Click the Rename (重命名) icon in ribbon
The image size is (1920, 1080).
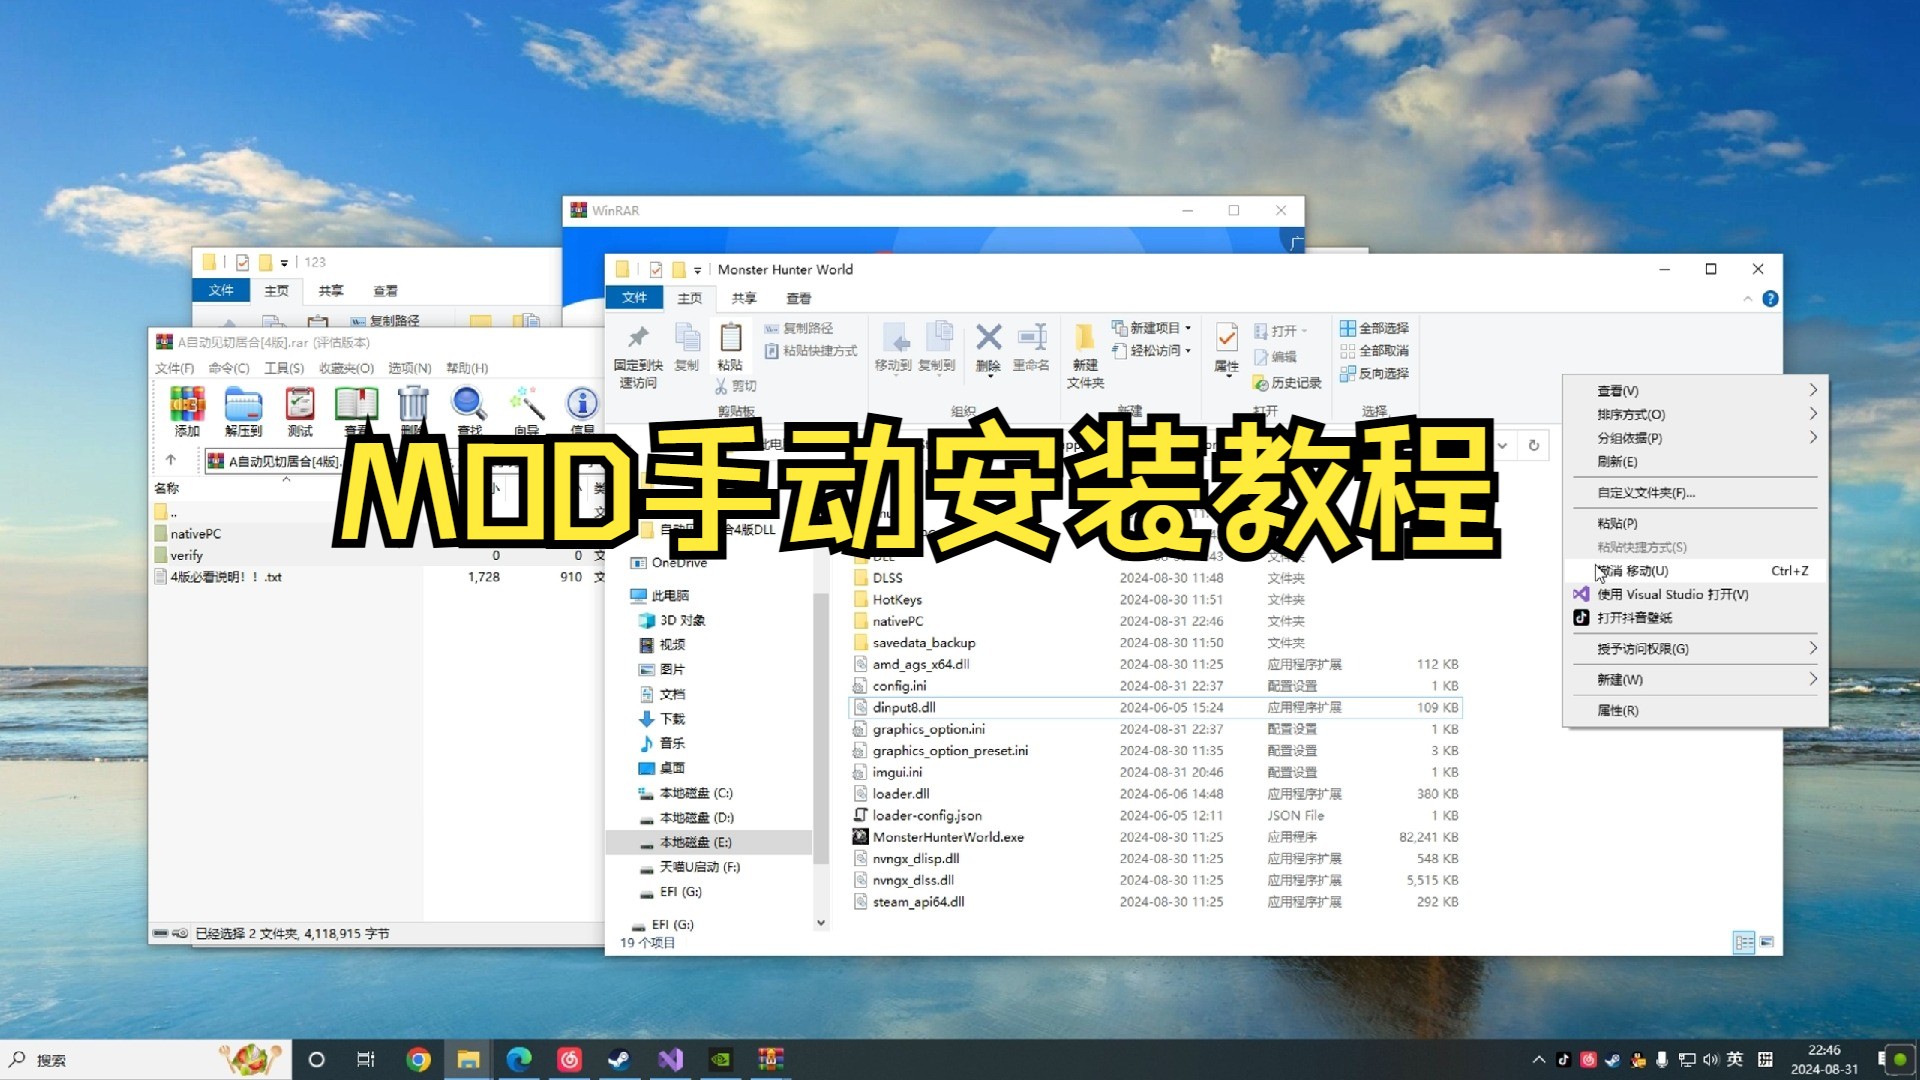1031,346
